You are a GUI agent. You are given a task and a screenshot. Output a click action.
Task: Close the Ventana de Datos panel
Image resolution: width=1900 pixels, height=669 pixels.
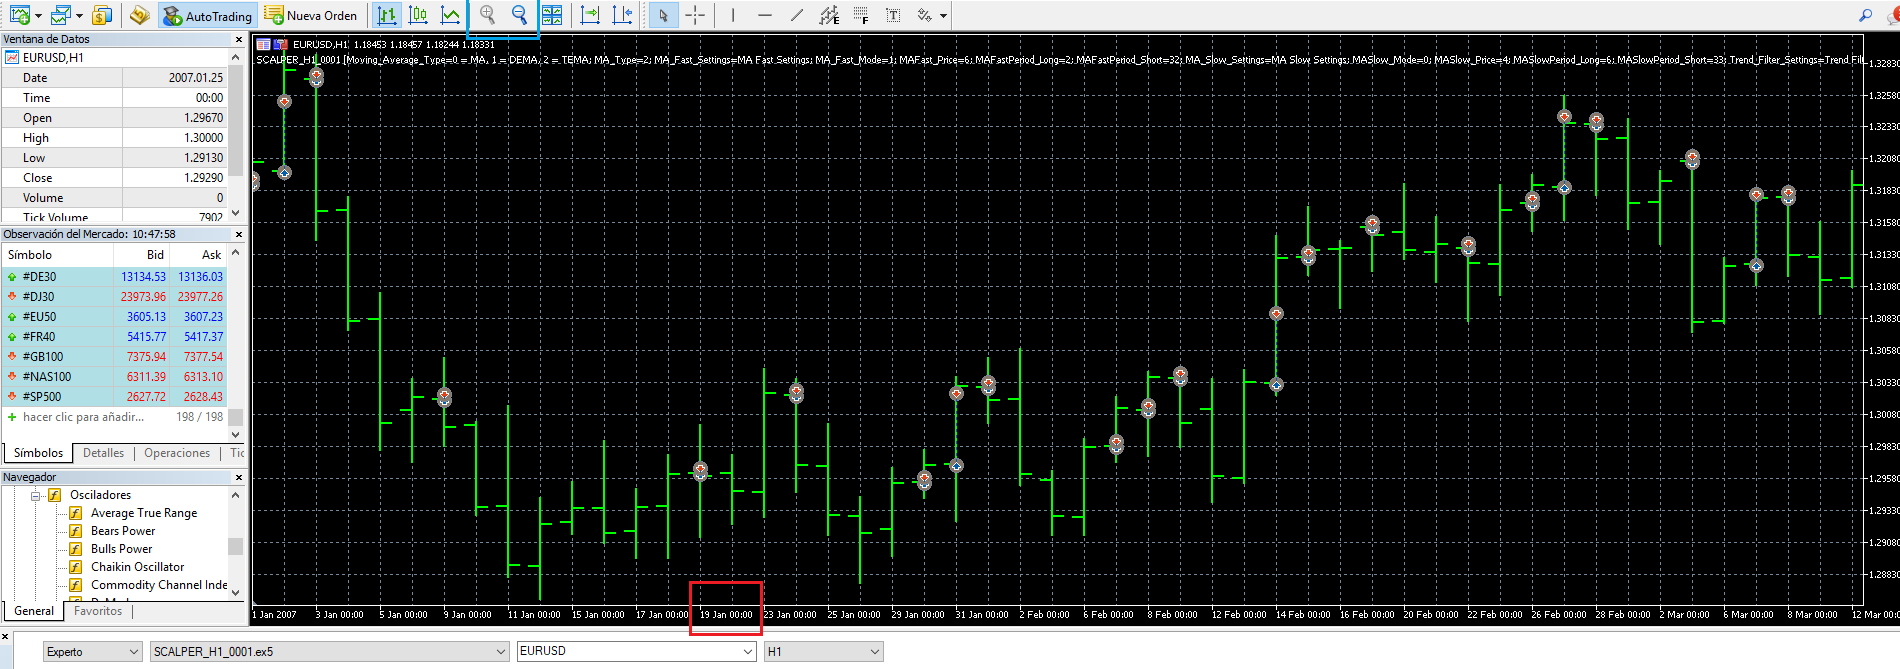[238, 39]
